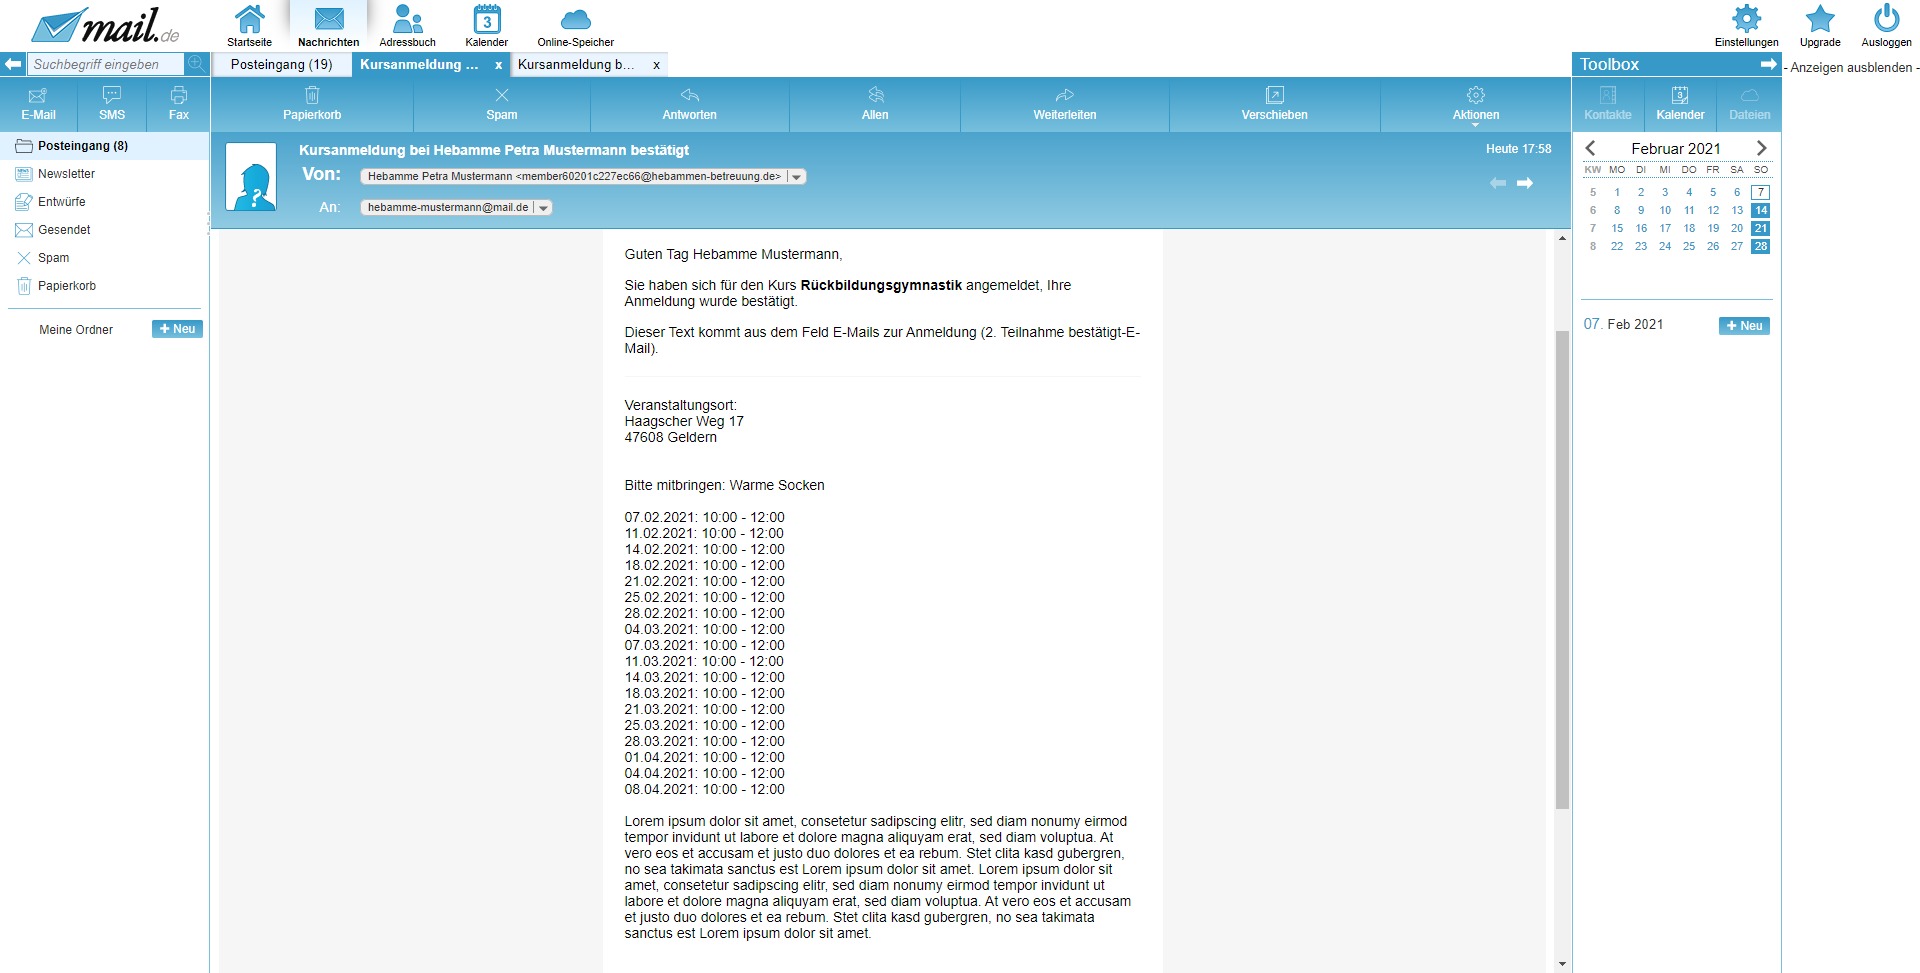The width and height of the screenshot is (1920, 973).
Task: Hide ads via Anzeigen ausblenden
Action: click(x=1851, y=68)
